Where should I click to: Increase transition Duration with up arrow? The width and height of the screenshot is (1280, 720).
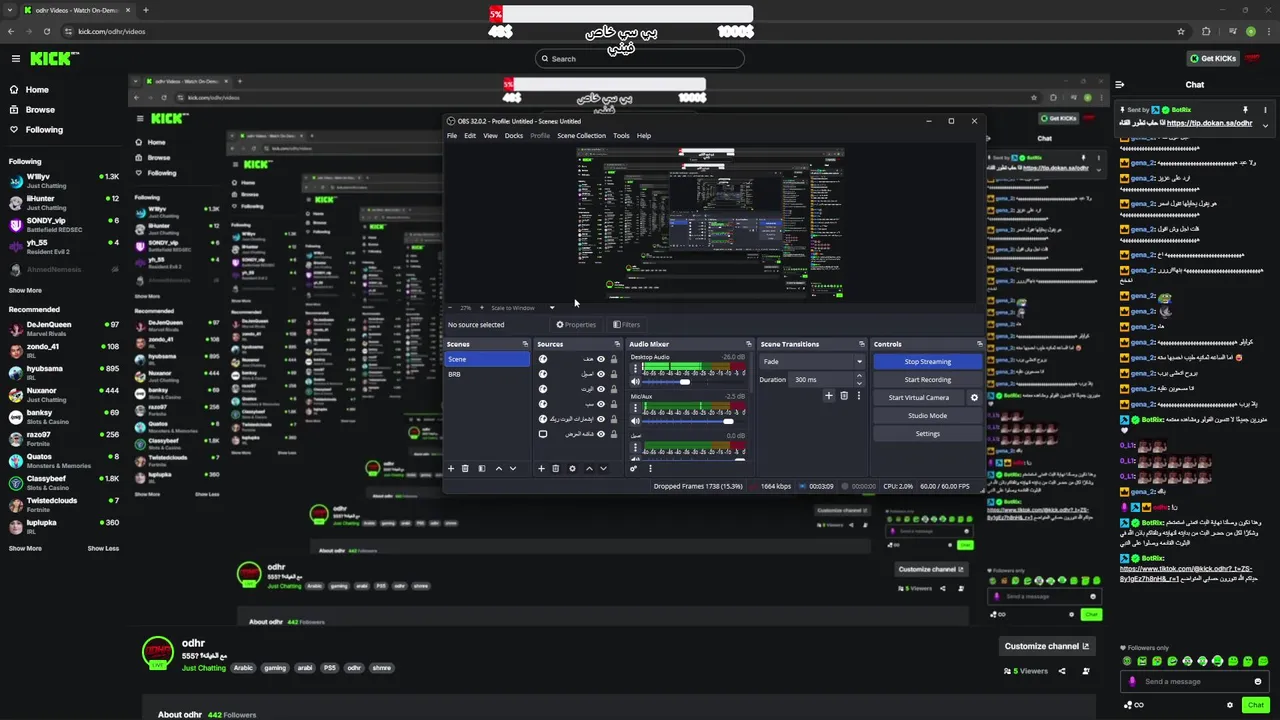click(x=858, y=376)
